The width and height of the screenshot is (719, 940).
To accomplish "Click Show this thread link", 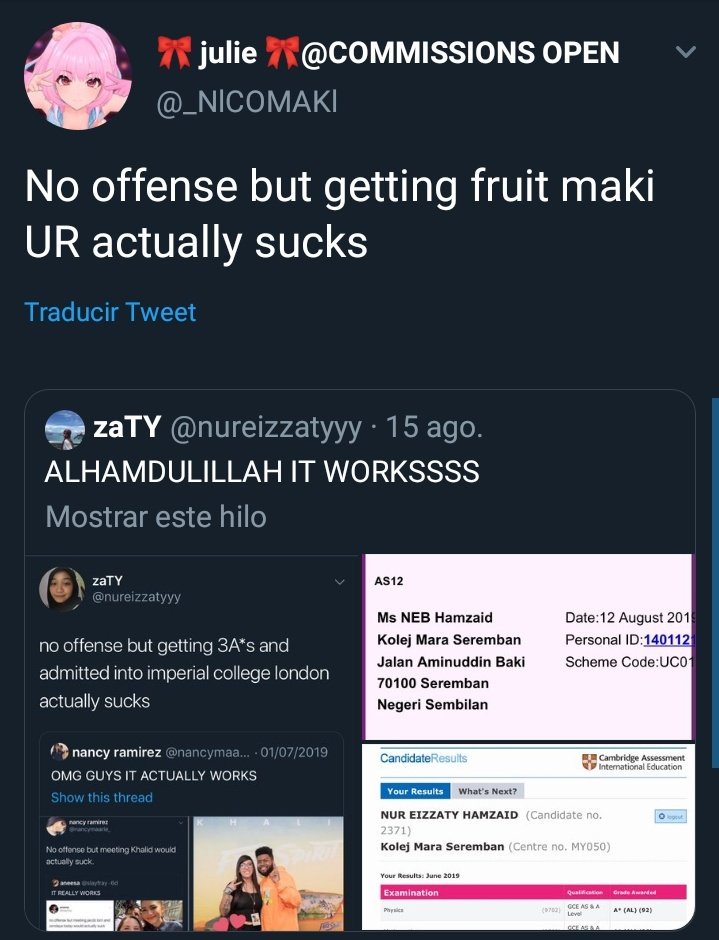I will click(x=102, y=797).
